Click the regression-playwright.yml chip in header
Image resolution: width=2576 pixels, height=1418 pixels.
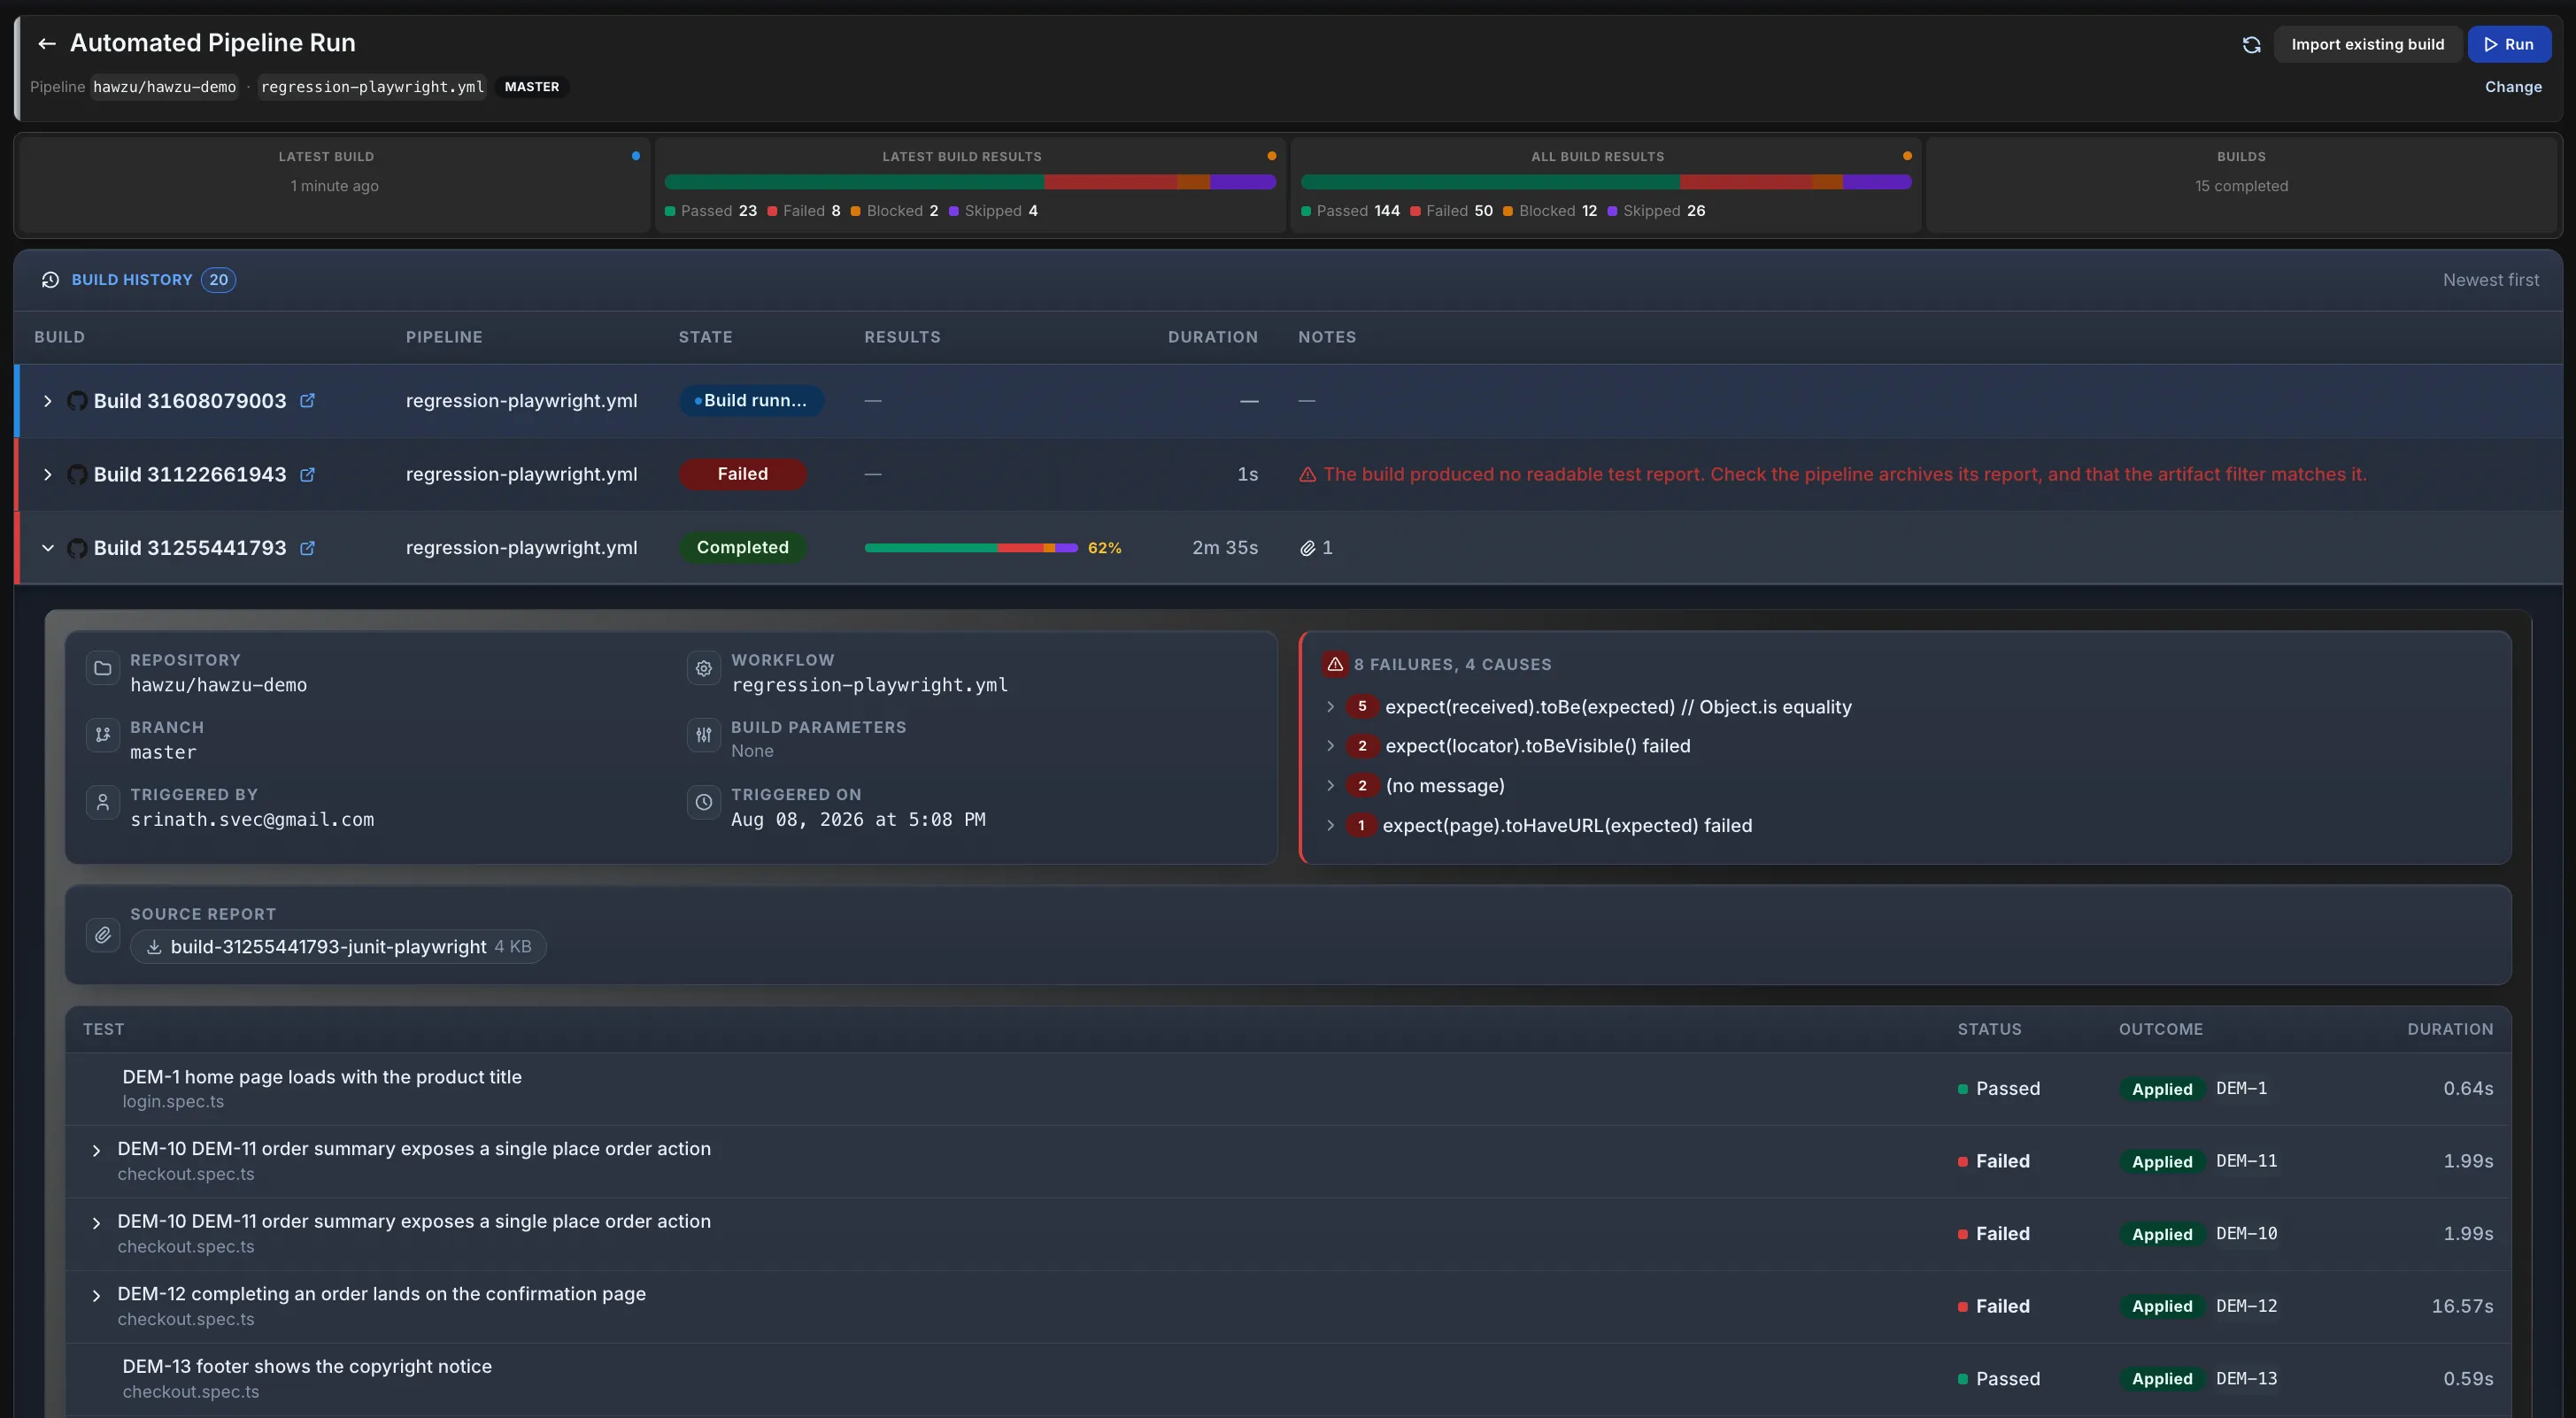coord(372,87)
